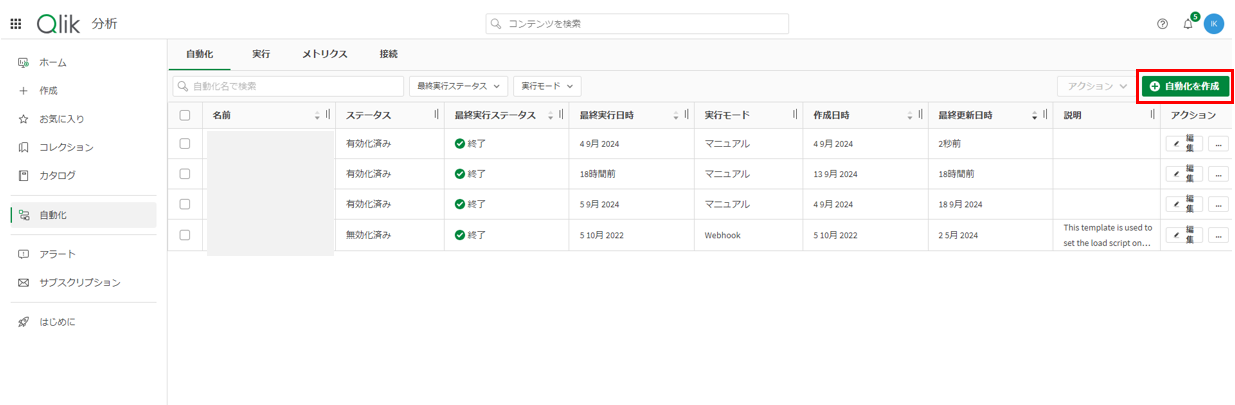Open the help question mark icon

[1162, 24]
